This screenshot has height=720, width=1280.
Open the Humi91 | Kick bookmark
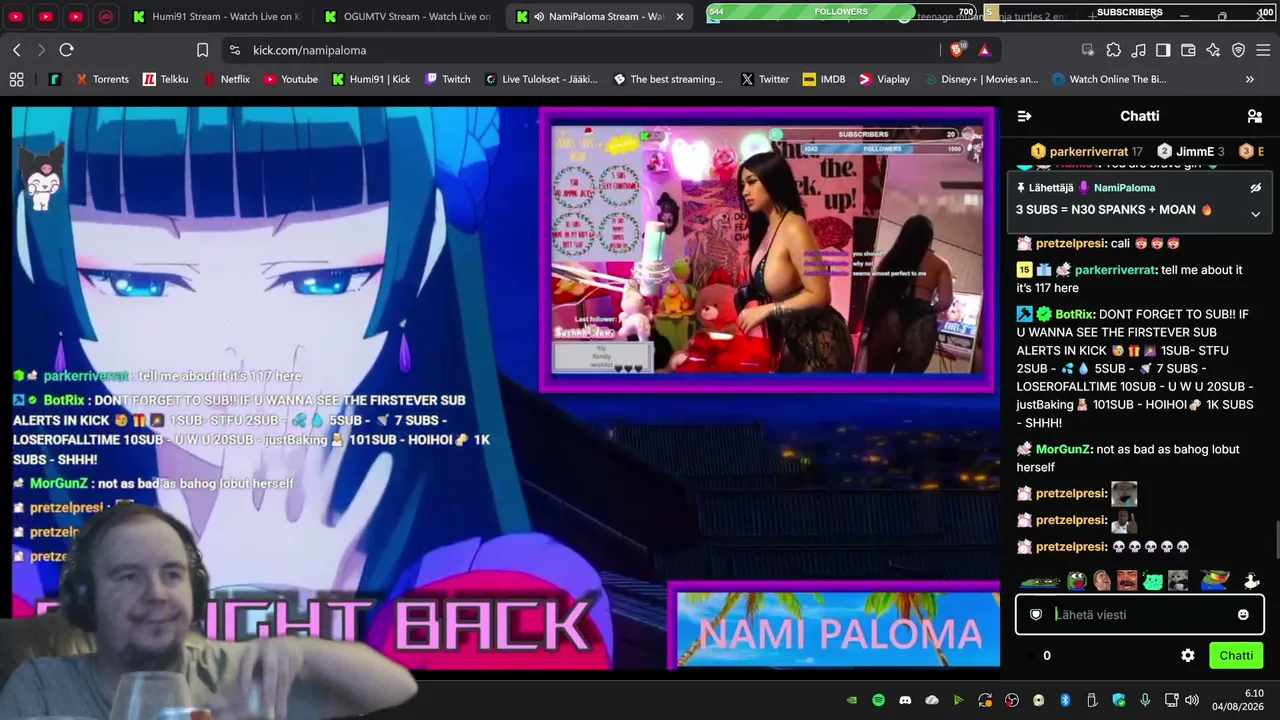coord(371,79)
